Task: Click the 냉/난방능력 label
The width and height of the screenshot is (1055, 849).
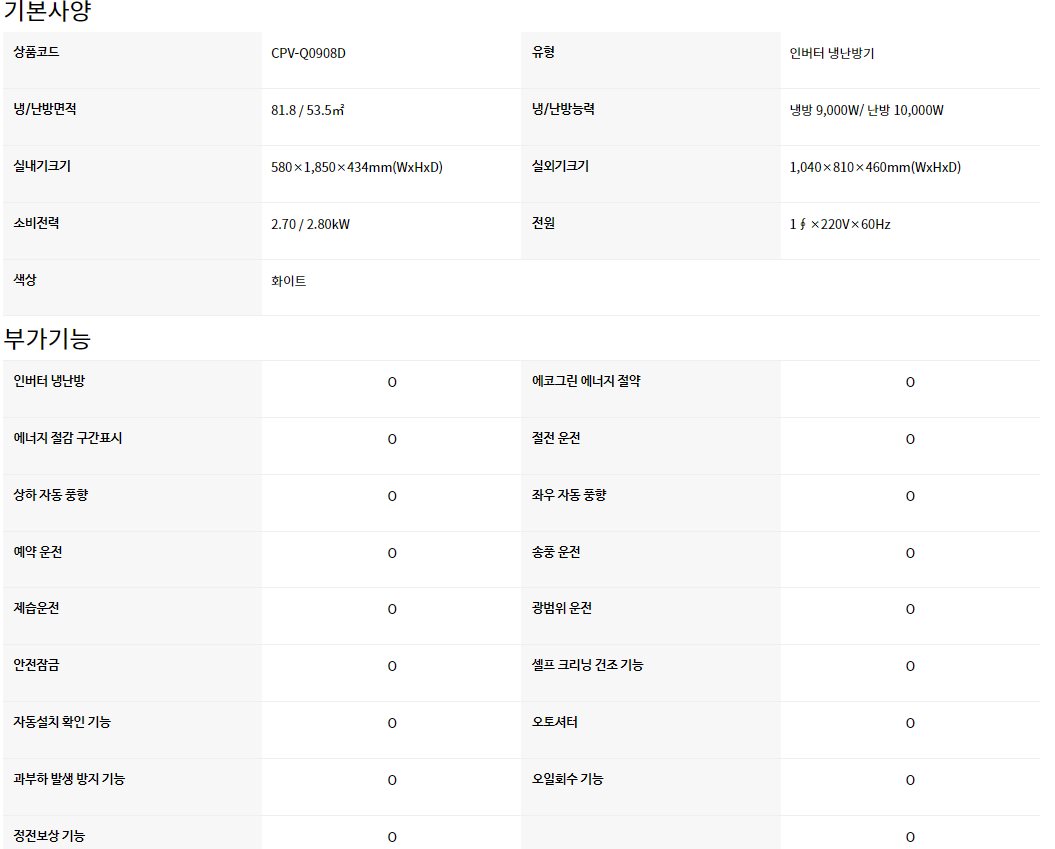Action: coord(563,109)
